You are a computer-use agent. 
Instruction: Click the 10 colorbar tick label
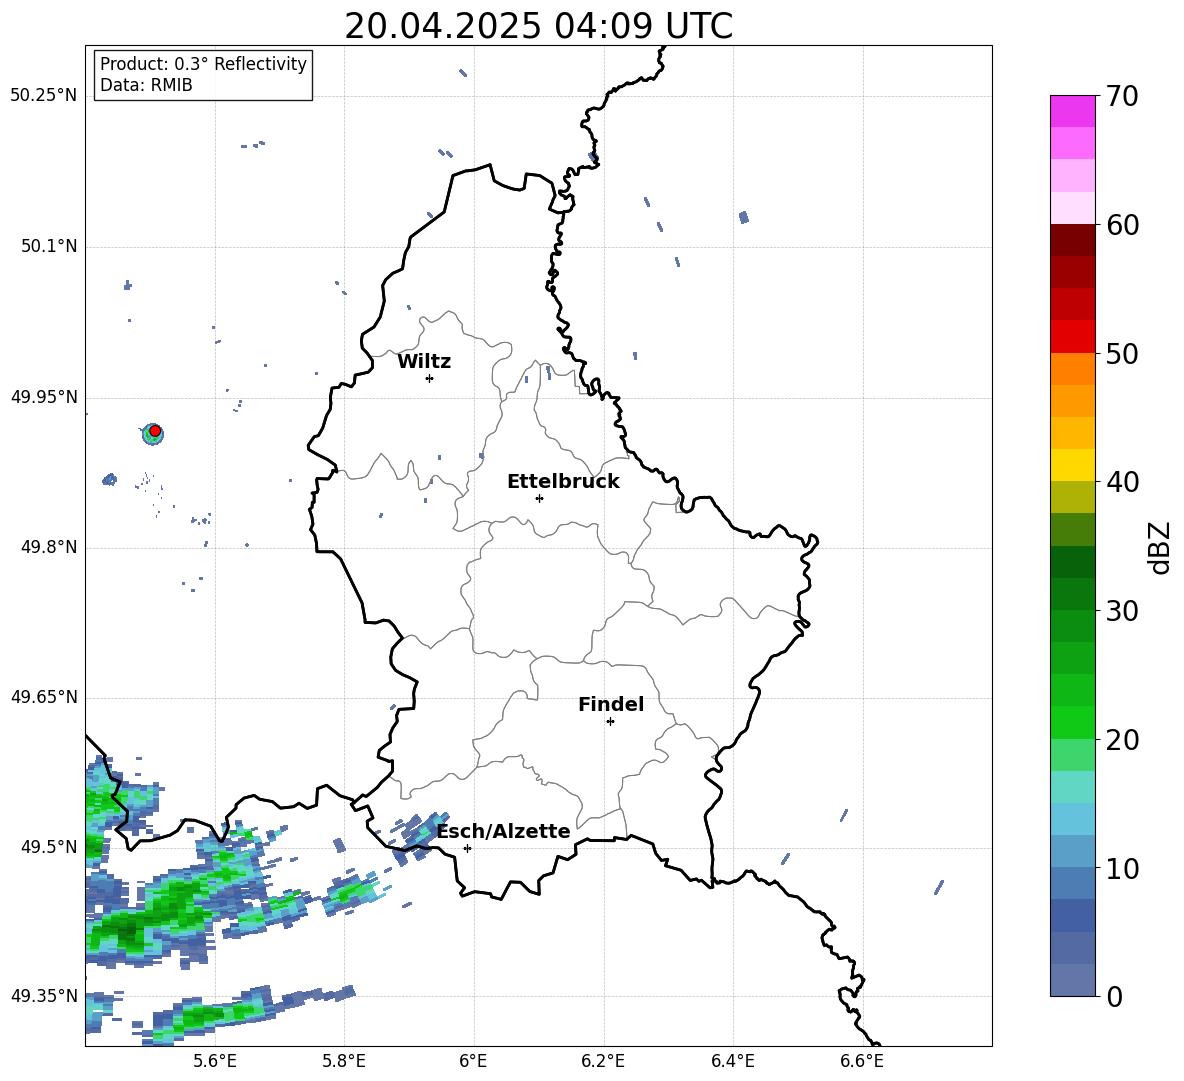(1122, 868)
